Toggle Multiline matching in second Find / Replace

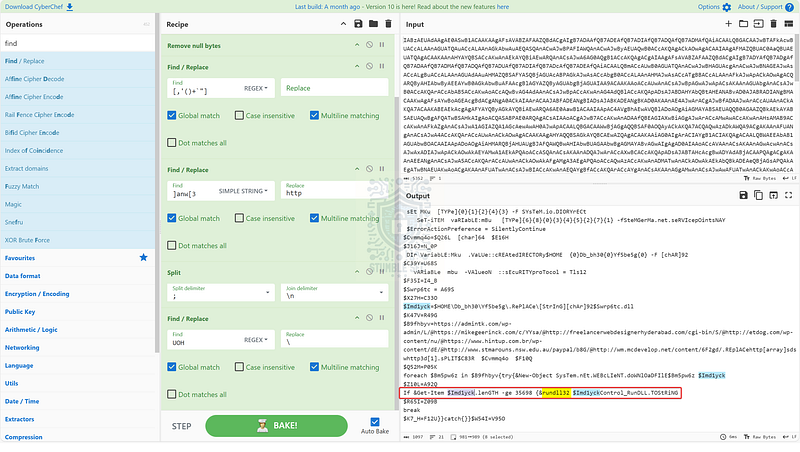tap(314, 218)
